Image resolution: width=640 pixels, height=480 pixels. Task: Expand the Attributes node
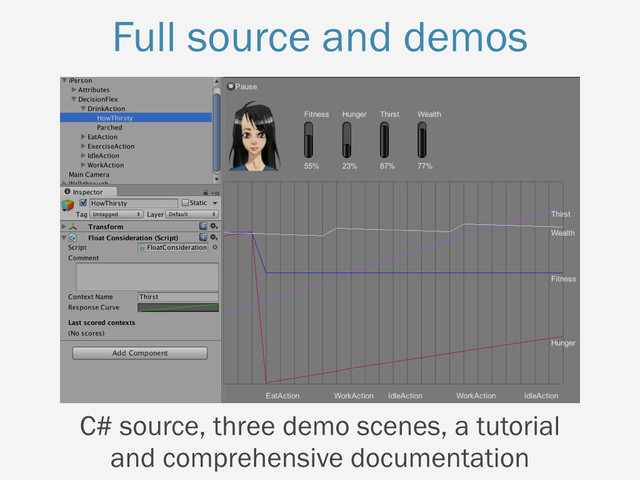pyautogui.click(x=74, y=89)
